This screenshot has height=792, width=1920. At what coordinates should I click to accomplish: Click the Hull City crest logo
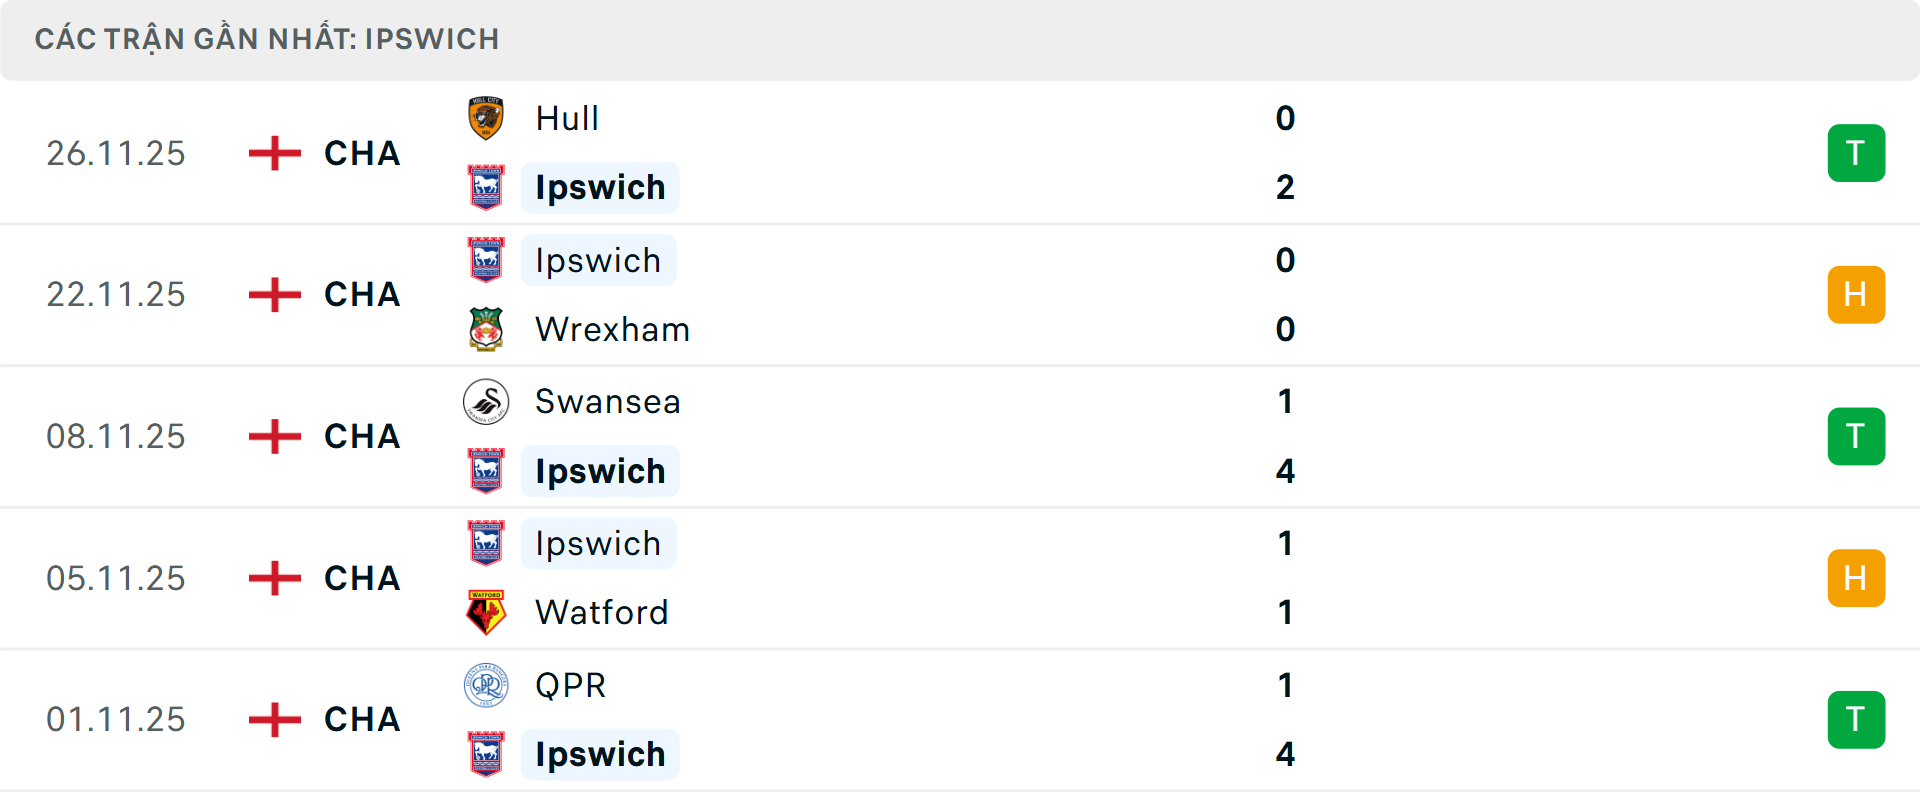point(486,117)
